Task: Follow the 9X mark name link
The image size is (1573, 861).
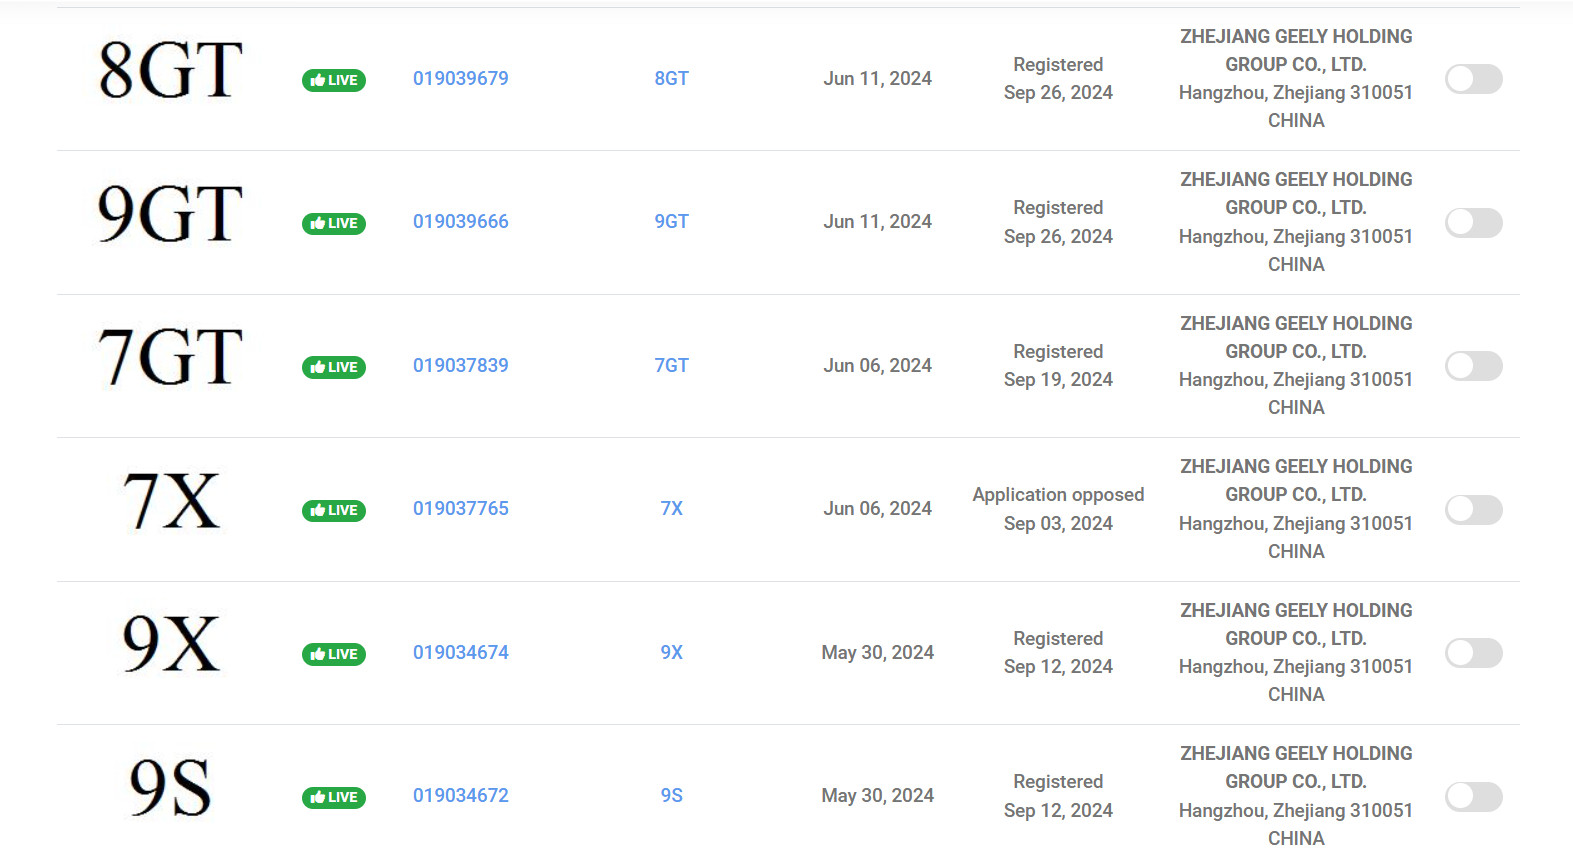Action: coord(672,652)
